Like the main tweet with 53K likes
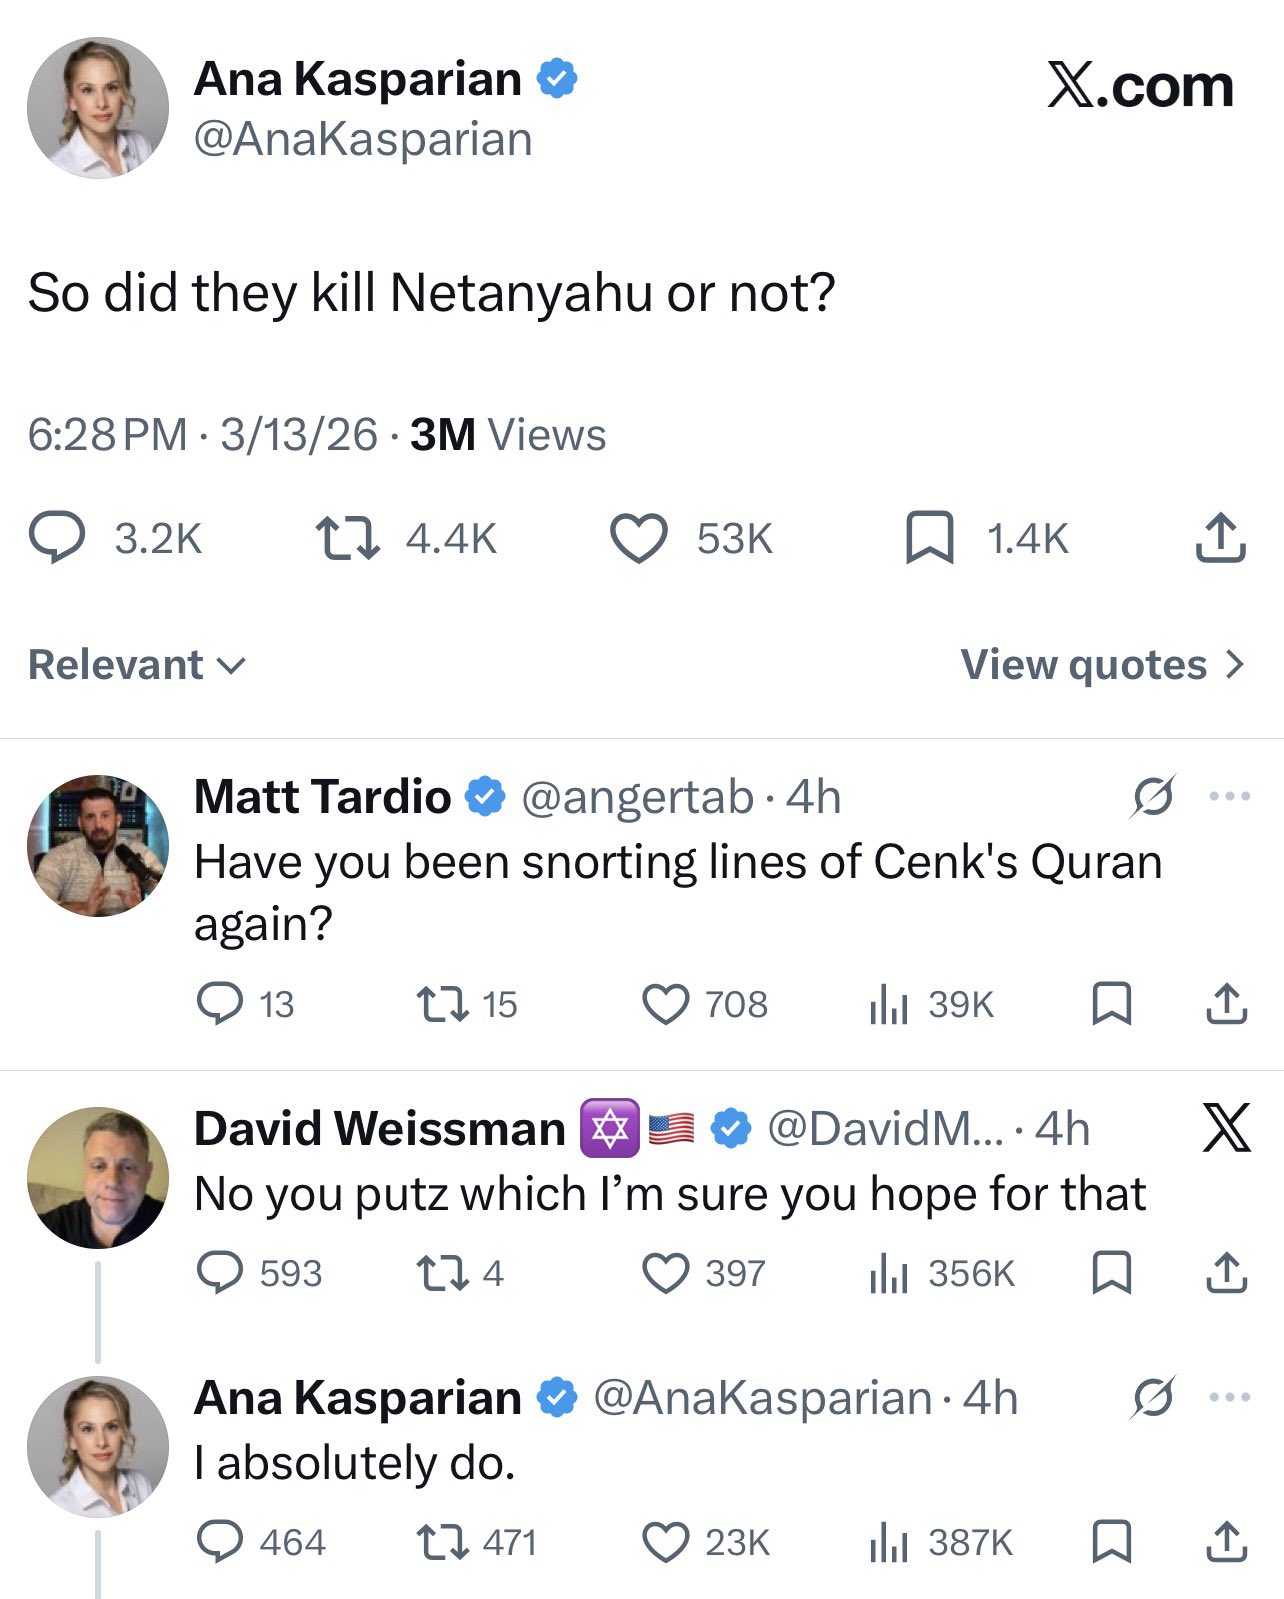Screen dimensions: 1284x1599 (639, 539)
